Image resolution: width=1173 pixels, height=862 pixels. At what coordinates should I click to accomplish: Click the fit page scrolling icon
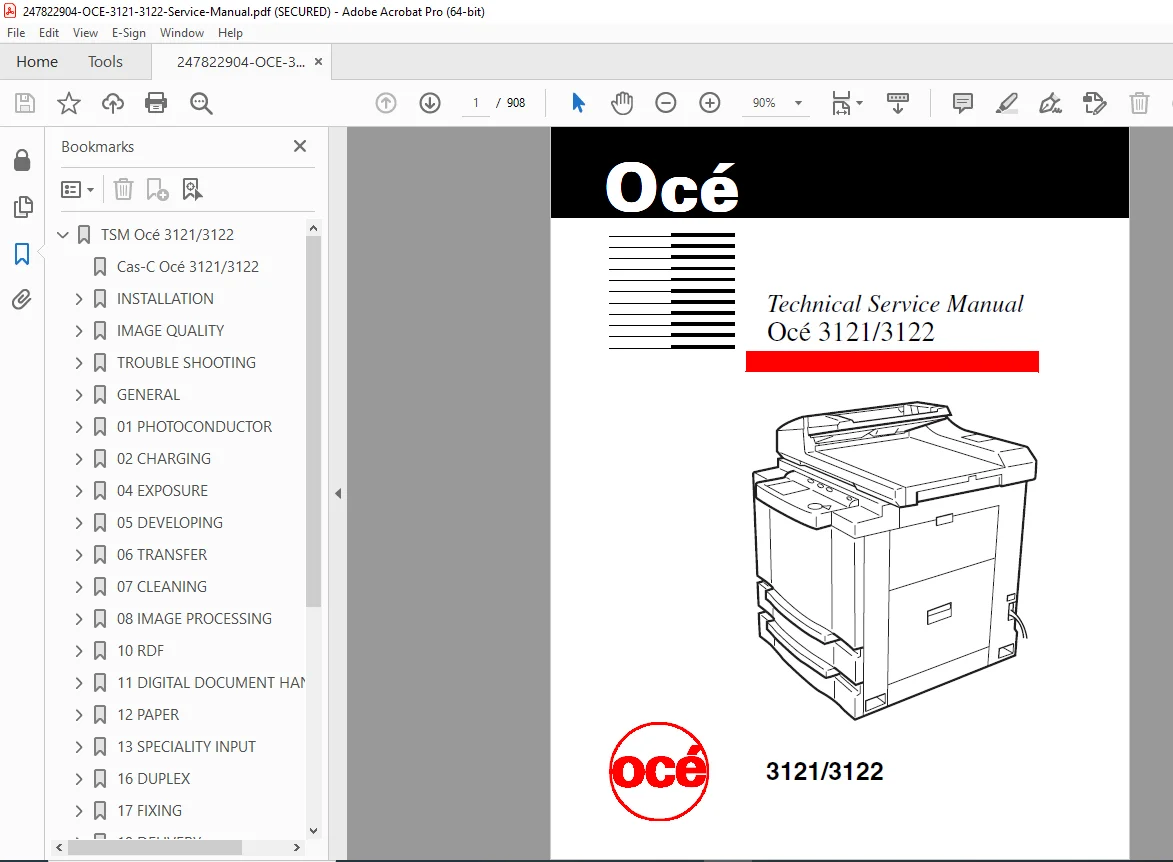(841, 103)
